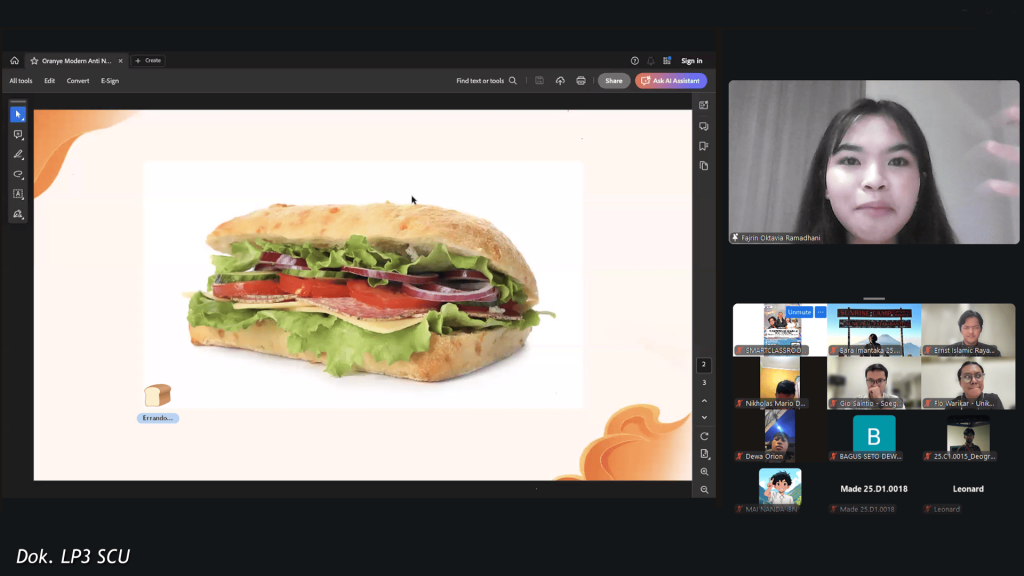Select the arrow selection tool

click(18, 115)
